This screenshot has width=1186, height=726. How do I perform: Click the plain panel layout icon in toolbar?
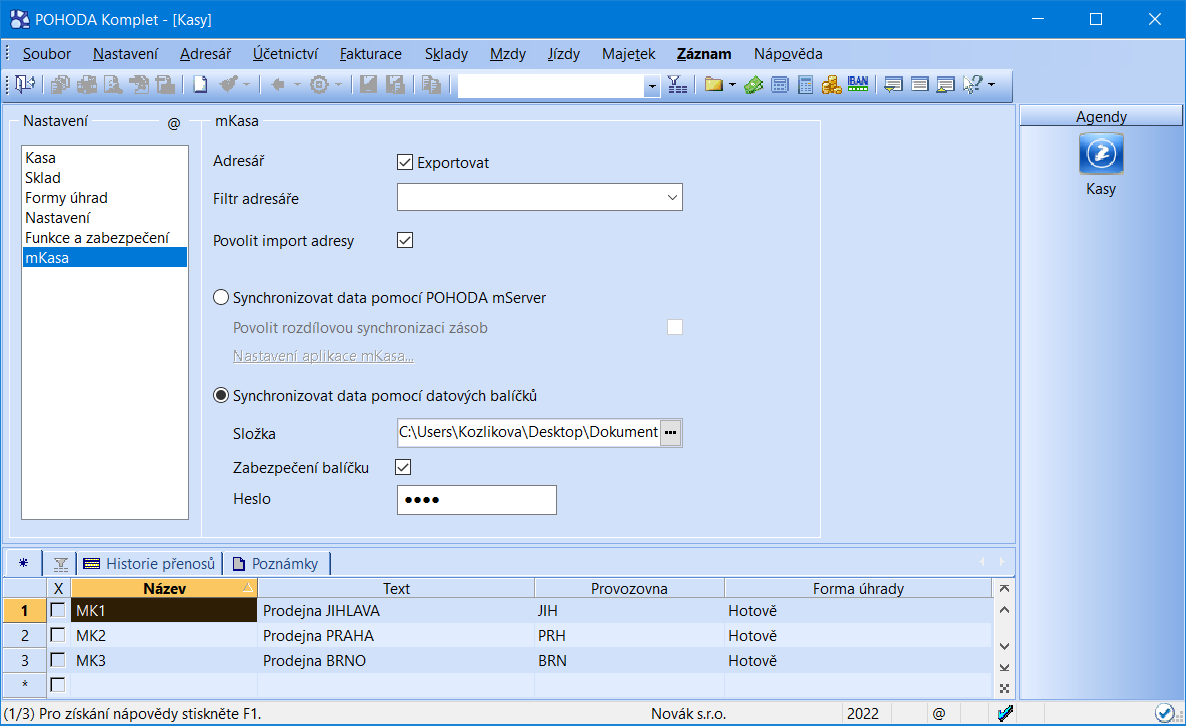(x=920, y=85)
